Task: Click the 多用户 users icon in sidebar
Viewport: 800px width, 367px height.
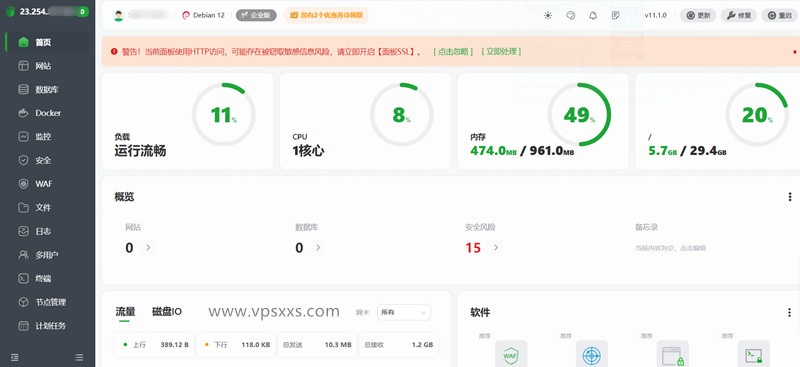Action: click(23, 254)
